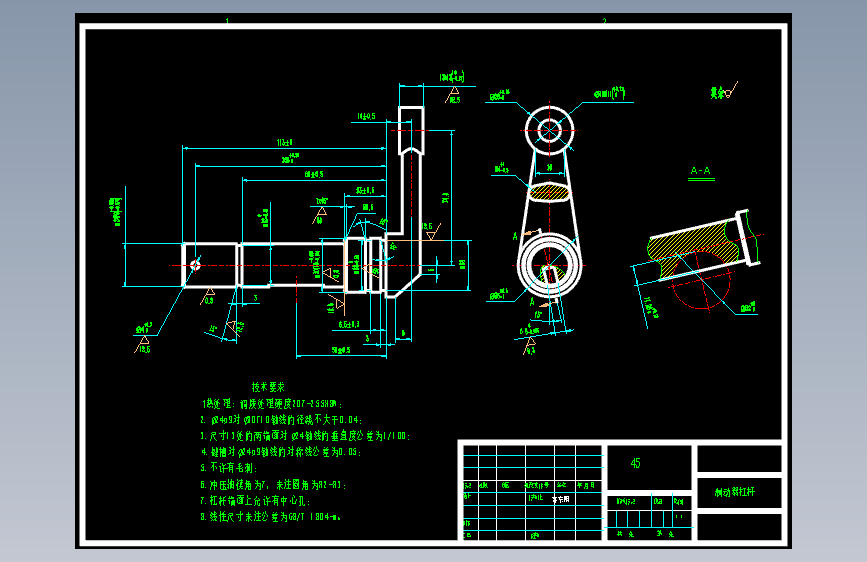
Task: Click the red circle in A-A section view
Action: (x=700, y=280)
